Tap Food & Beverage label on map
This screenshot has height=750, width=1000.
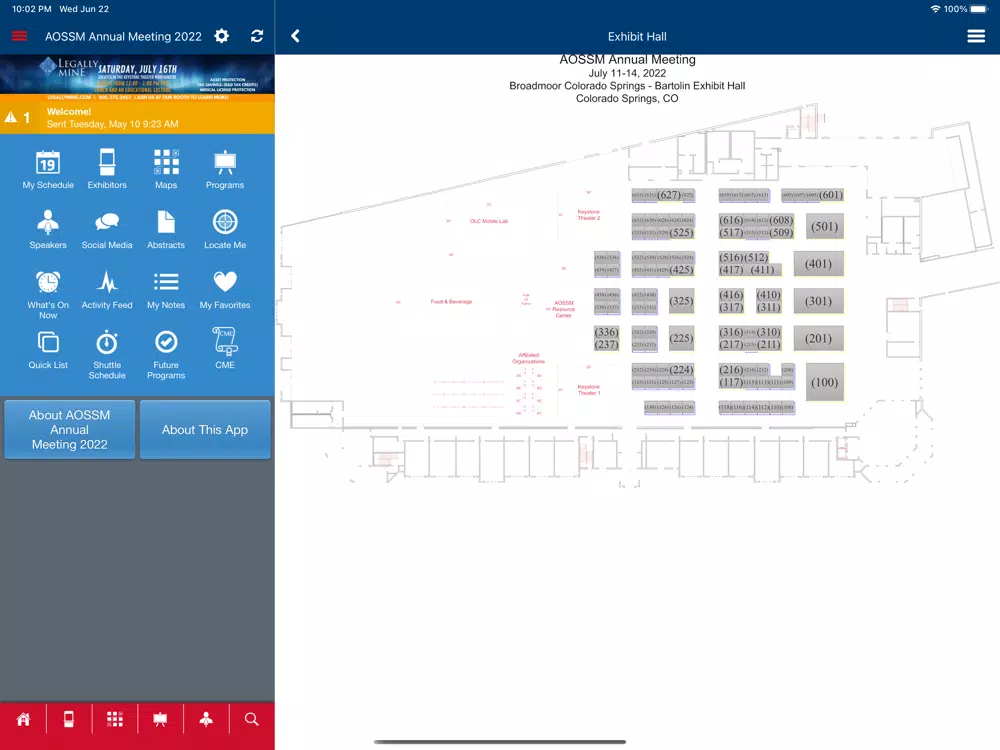451,302
